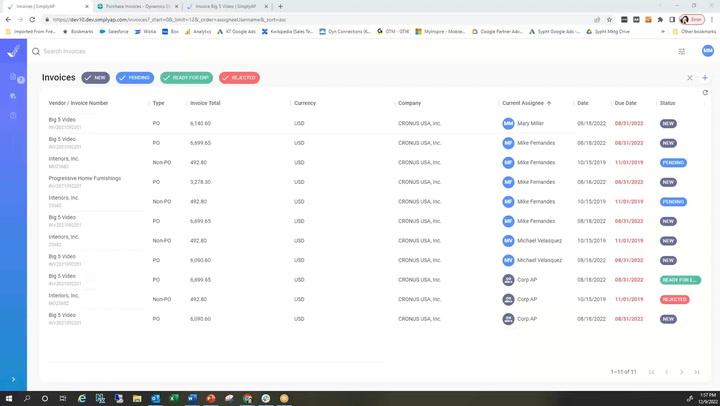Open the help icon in sidebar

13,115
